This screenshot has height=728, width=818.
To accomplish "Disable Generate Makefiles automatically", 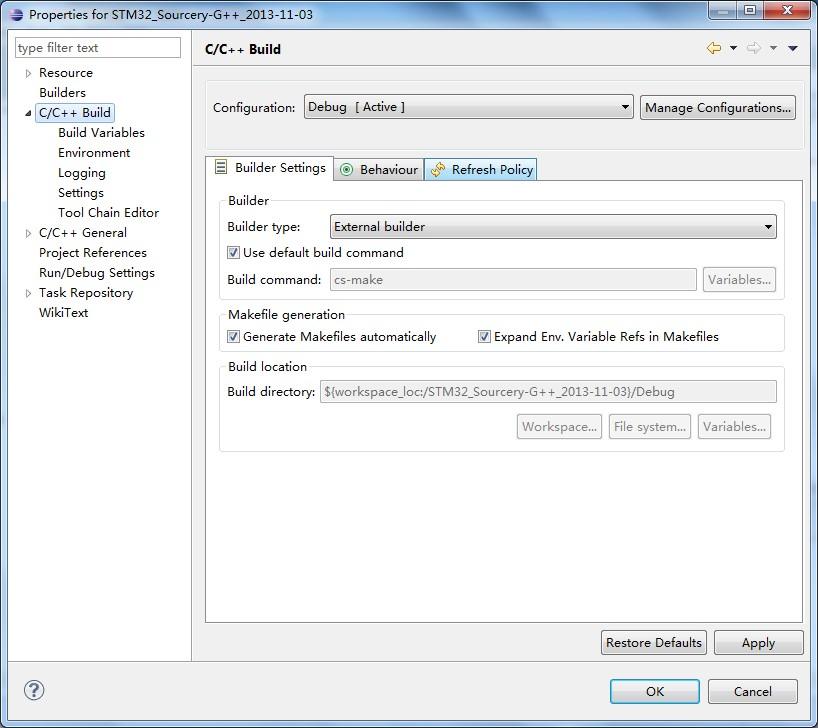I will [x=233, y=337].
